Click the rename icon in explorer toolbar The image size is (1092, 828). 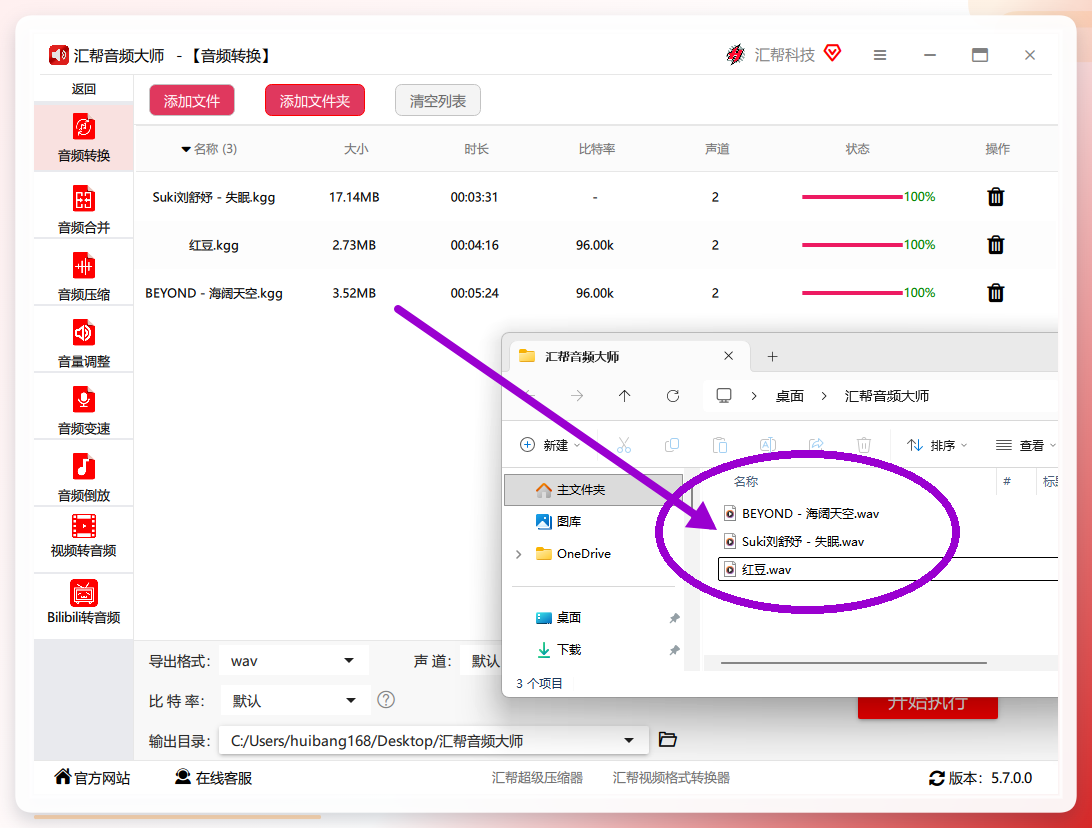point(768,445)
